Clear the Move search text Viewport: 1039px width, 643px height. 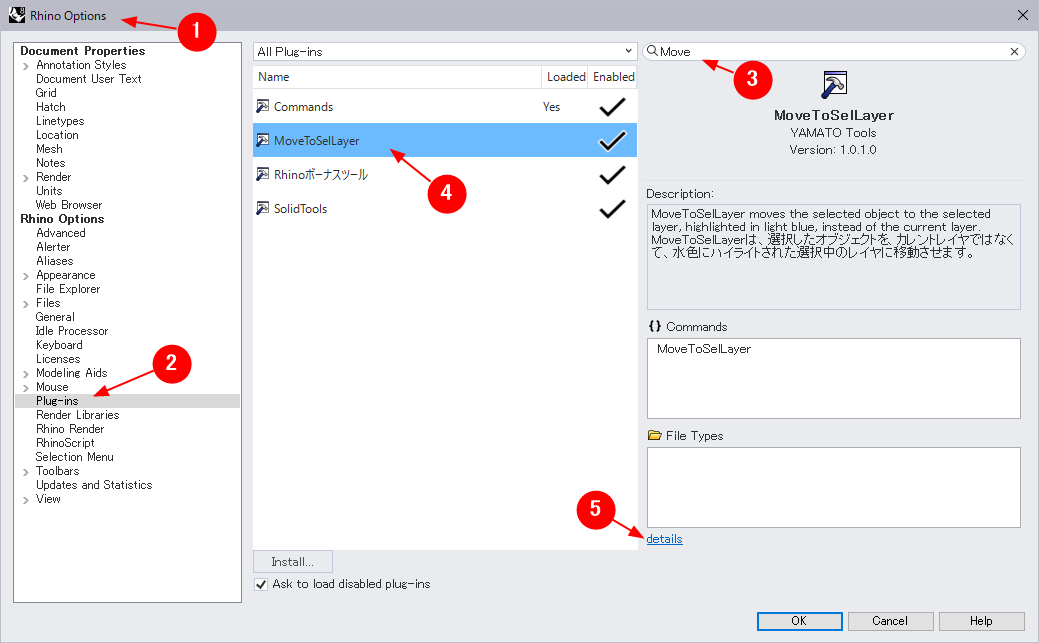click(x=1014, y=52)
